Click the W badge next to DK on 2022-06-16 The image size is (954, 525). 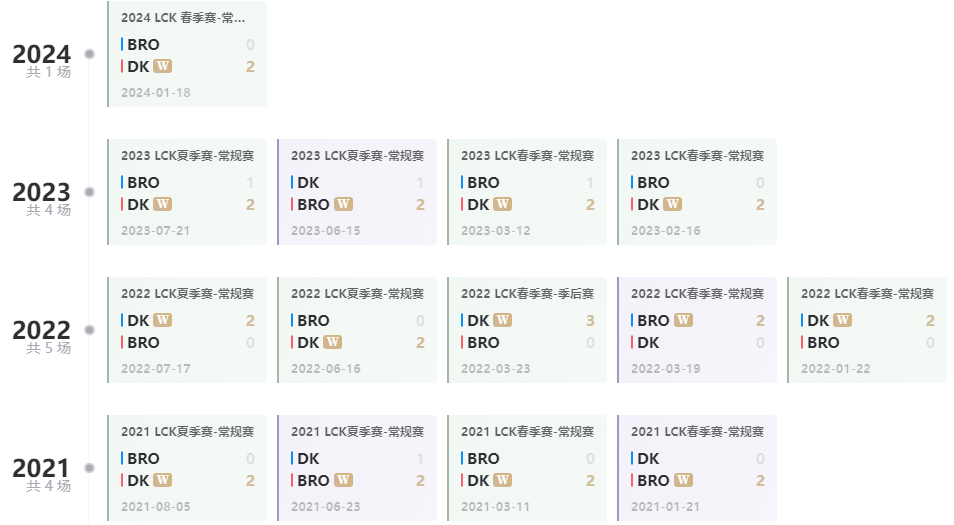click(x=332, y=342)
